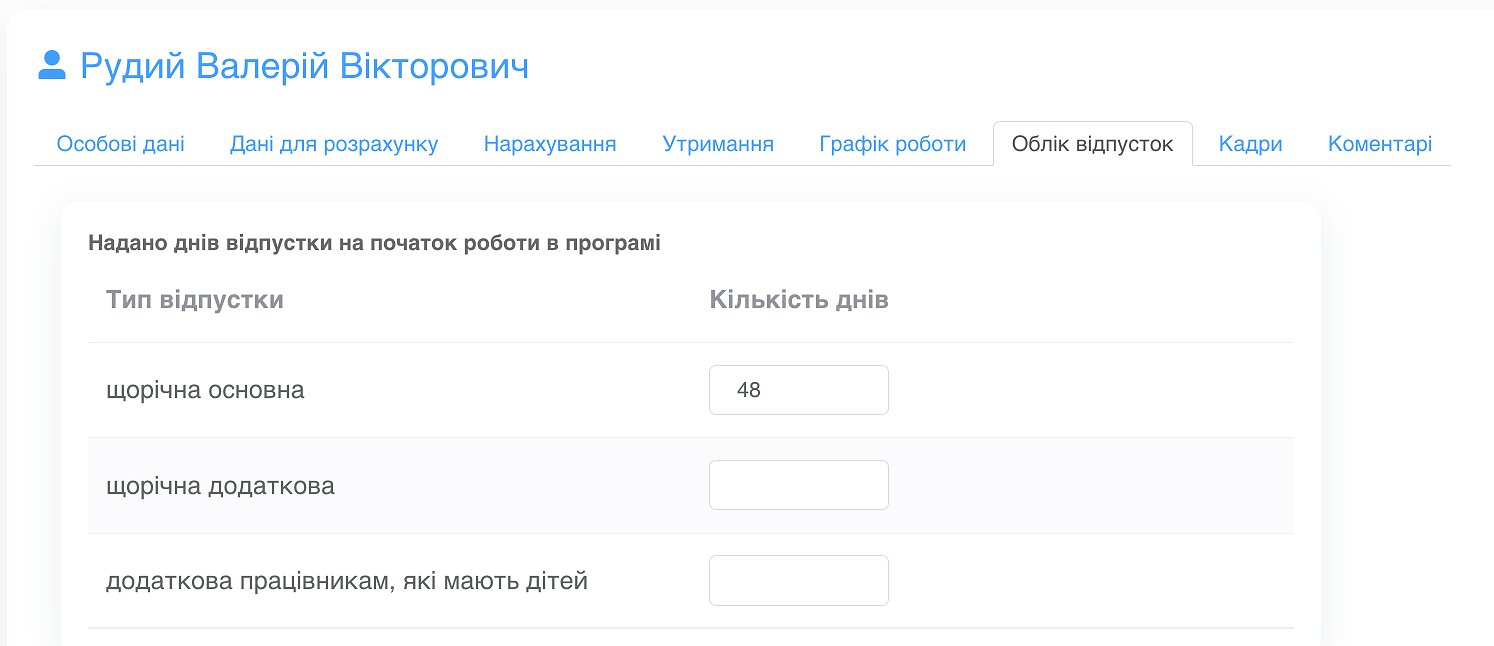The width and height of the screenshot is (1494, 646).
Task: Switch to the Коментарі tab
Action: tap(1380, 144)
